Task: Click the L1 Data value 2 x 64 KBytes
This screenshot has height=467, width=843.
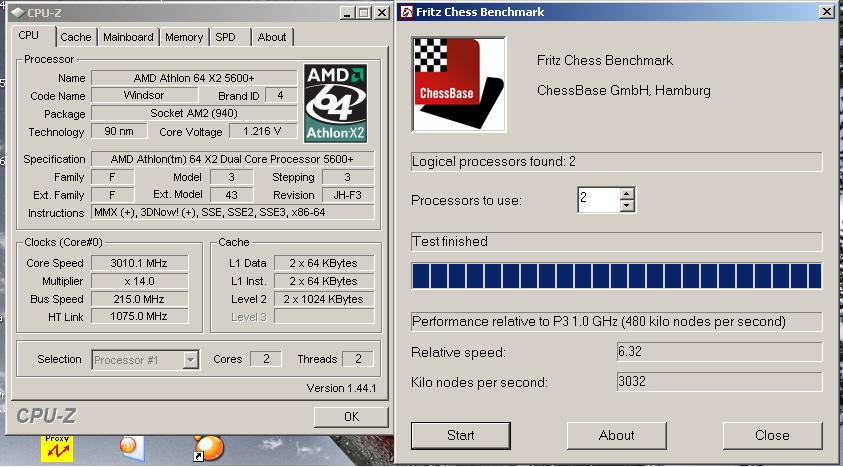Action: (324, 263)
